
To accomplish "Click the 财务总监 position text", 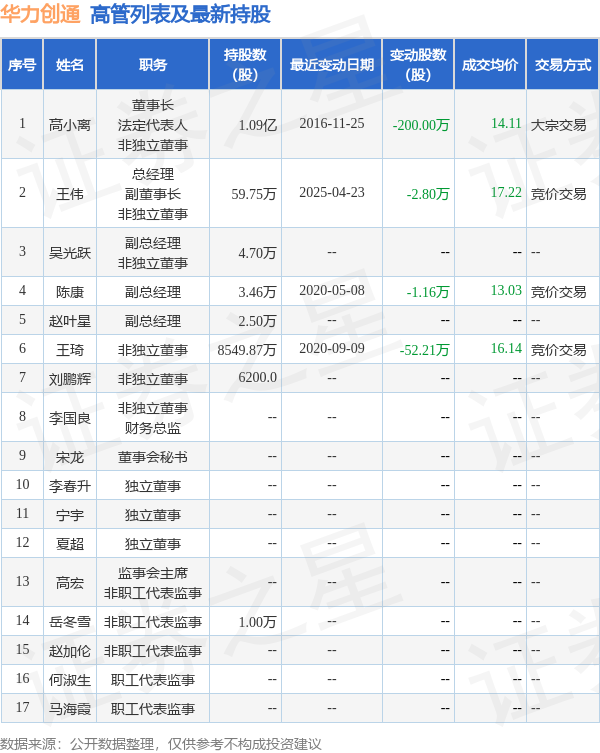I will point(153,428).
